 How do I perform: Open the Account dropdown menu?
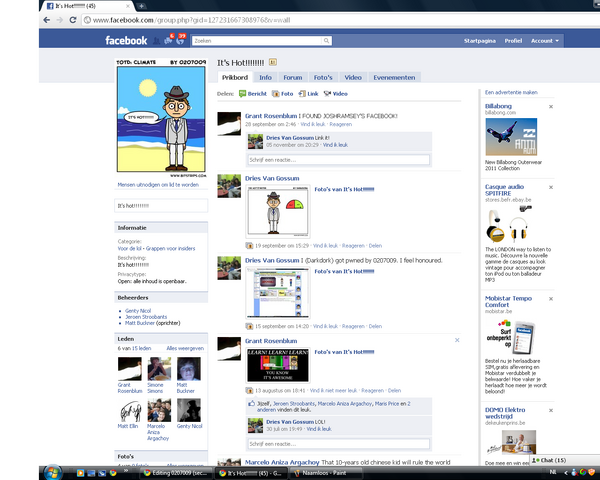click(545, 41)
